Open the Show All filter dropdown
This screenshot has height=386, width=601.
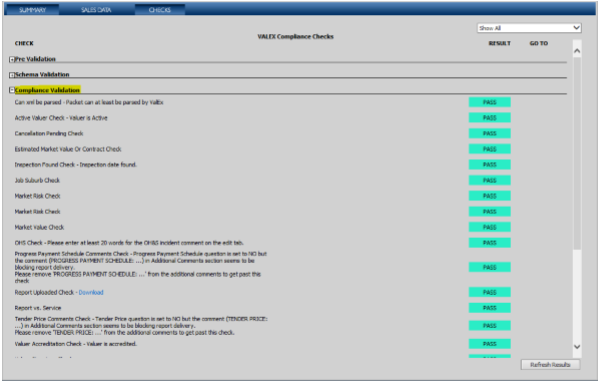point(529,28)
